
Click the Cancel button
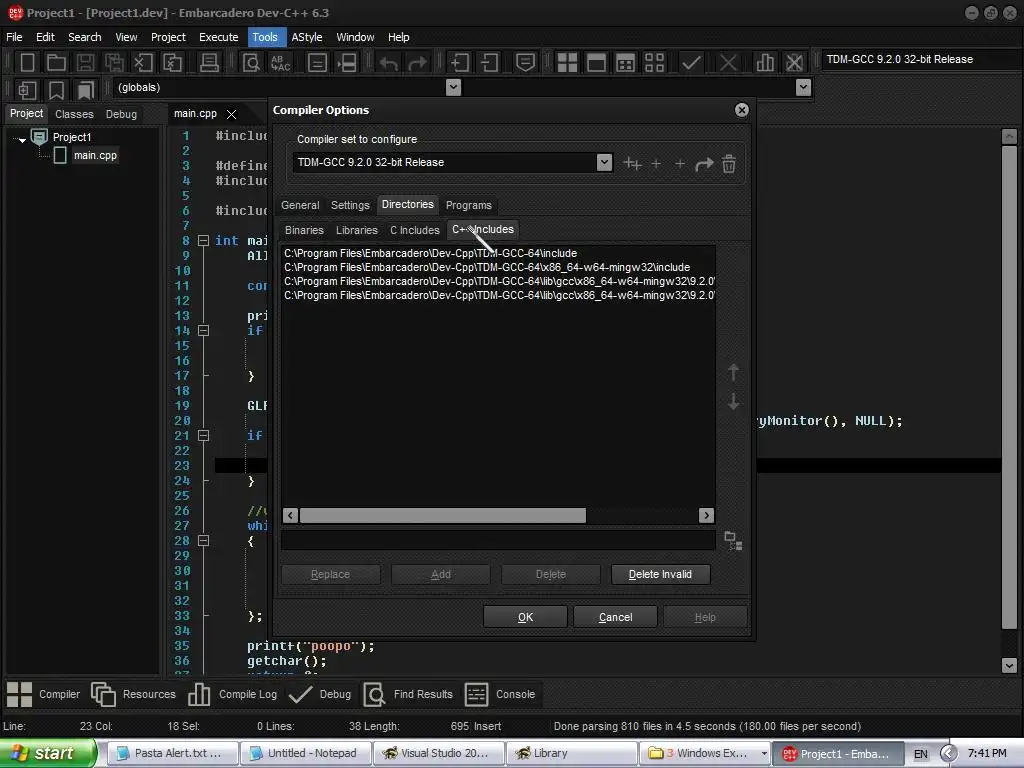(615, 617)
